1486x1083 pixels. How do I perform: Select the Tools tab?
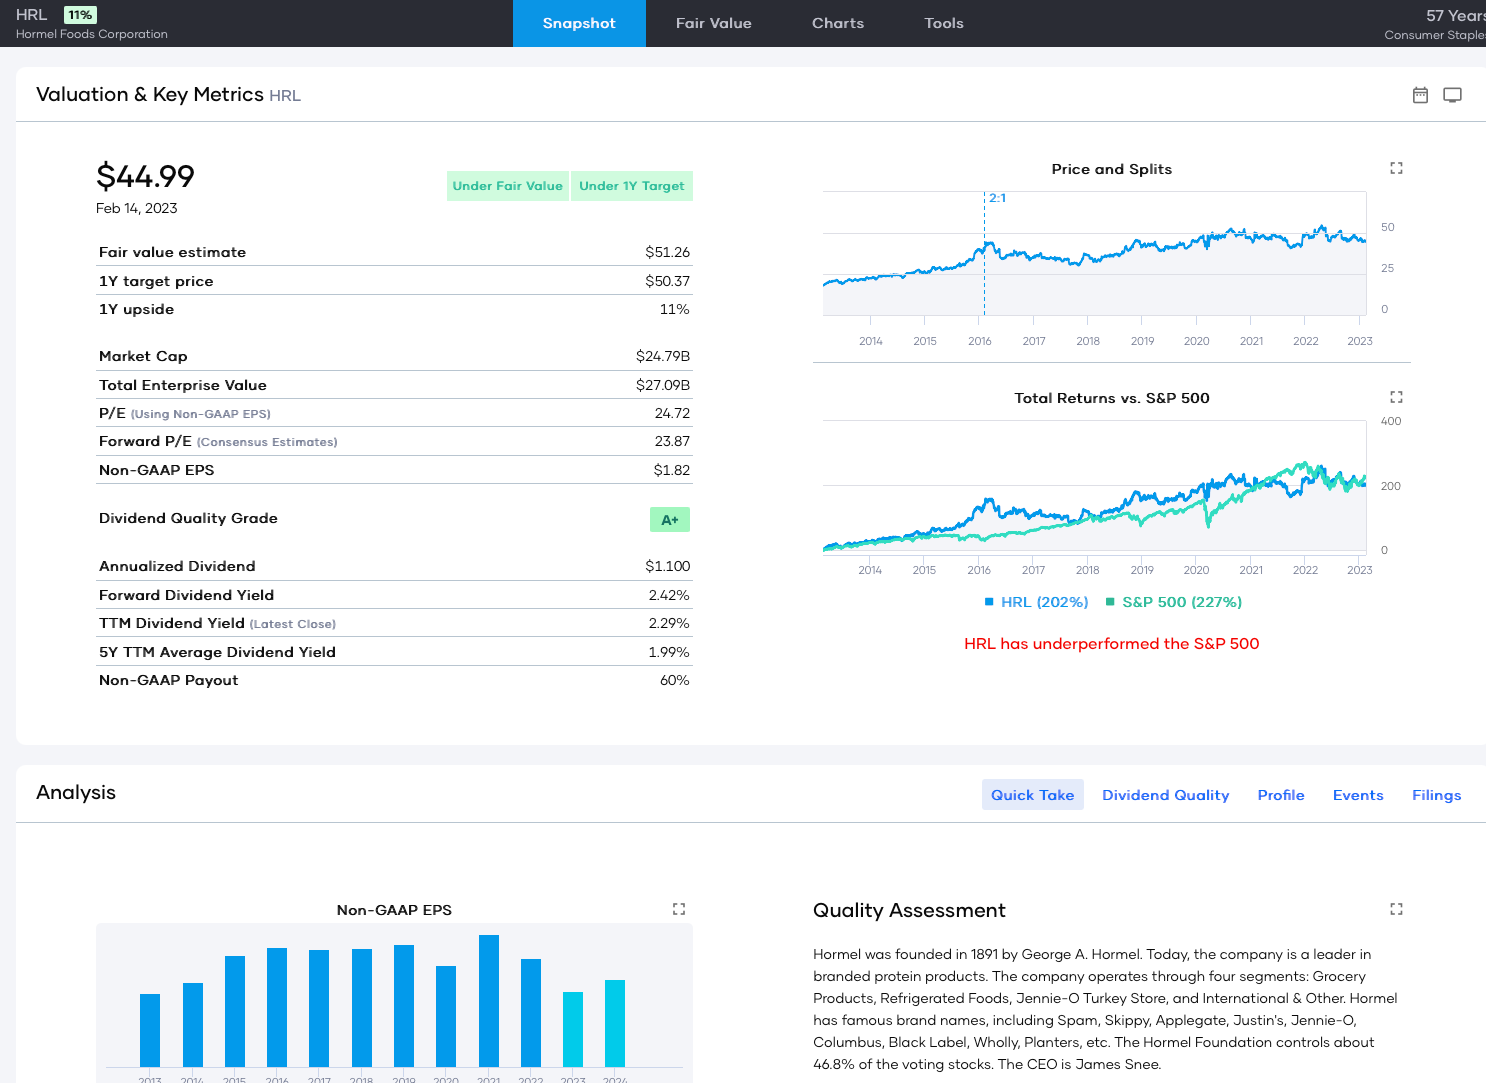[x=943, y=23]
